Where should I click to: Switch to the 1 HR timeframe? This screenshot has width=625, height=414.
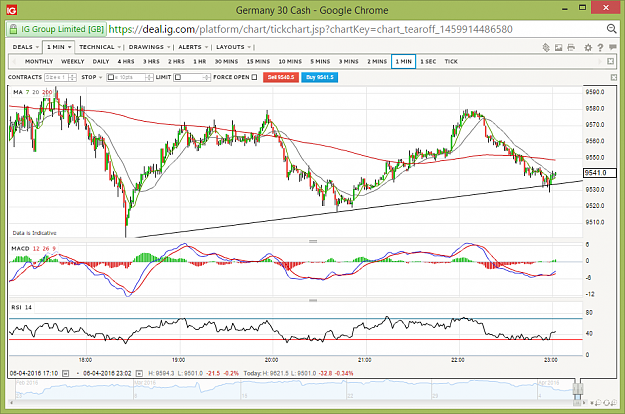pyautogui.click(x=200, y=61)
